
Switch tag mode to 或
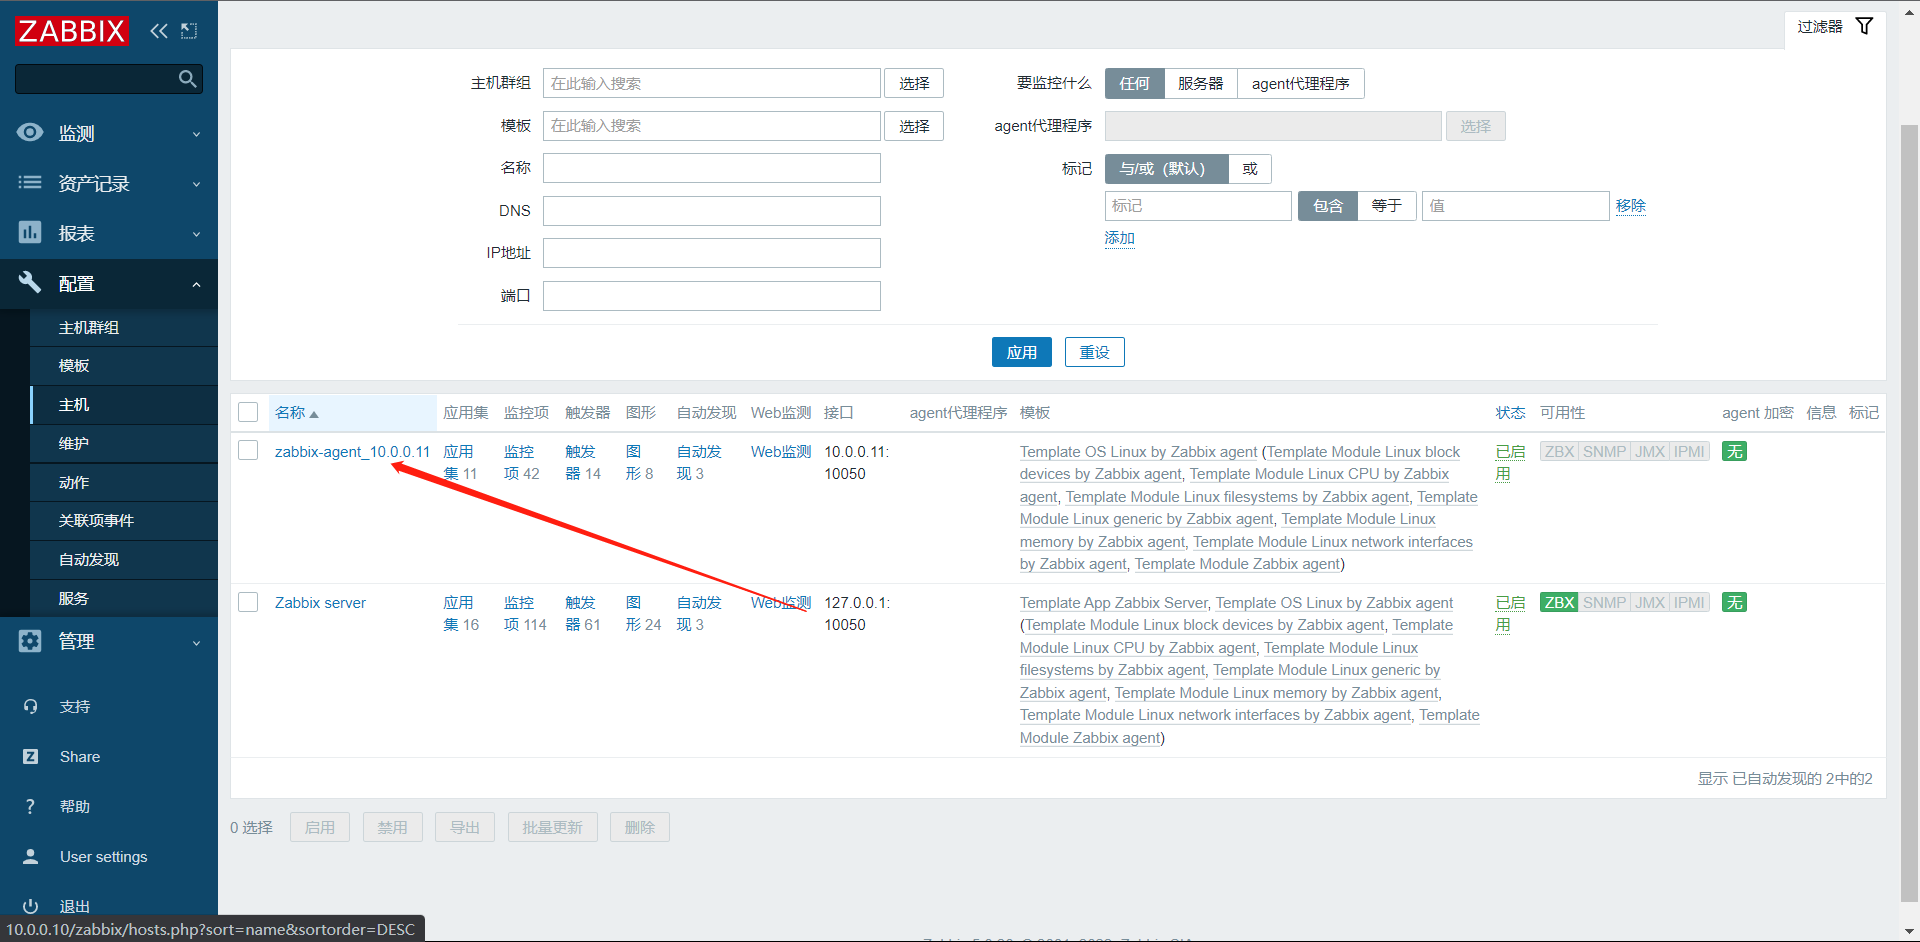[1250, 169]
